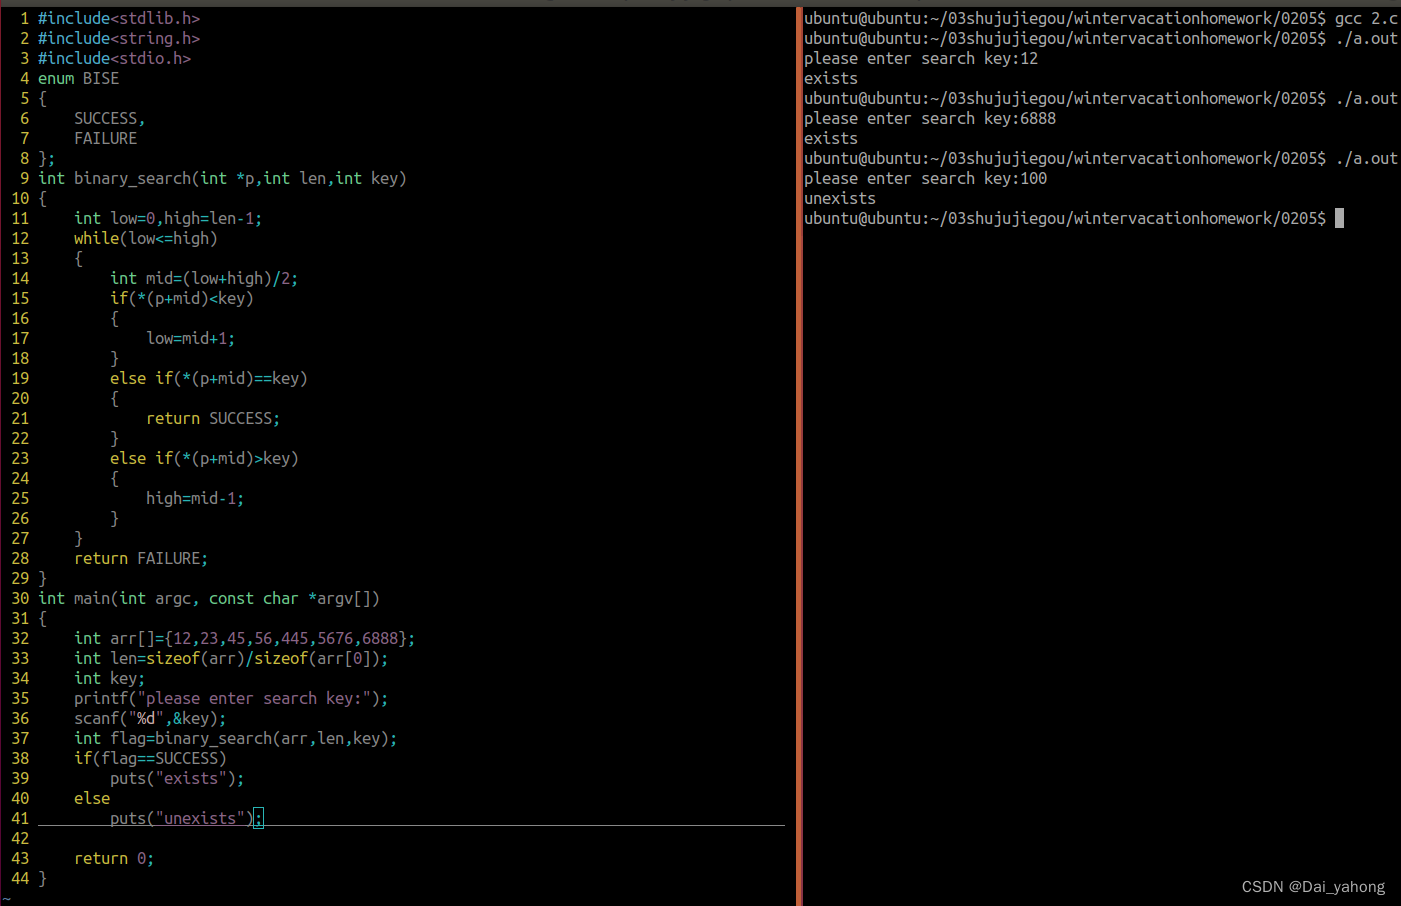Click line number 42 in the gutter

tap(20, 838)
